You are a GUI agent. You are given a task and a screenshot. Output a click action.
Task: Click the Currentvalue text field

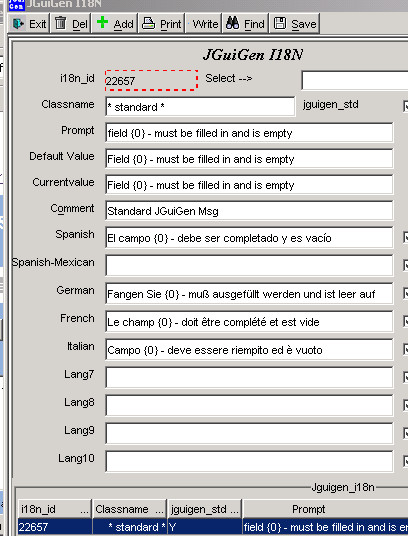point(249,185)
